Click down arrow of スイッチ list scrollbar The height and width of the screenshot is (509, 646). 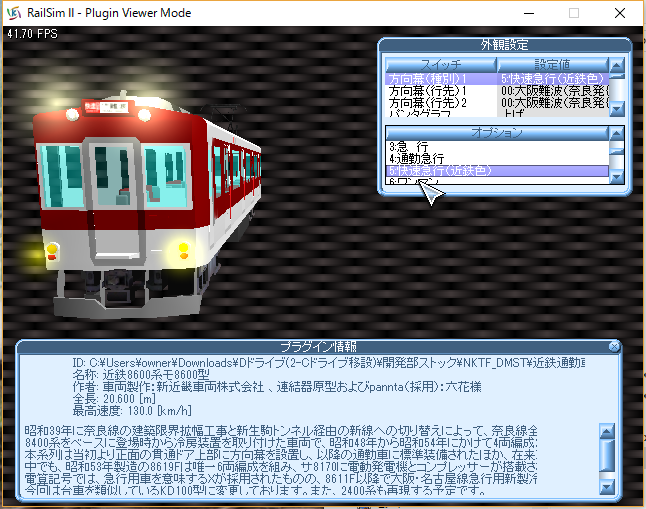(616, 109)
